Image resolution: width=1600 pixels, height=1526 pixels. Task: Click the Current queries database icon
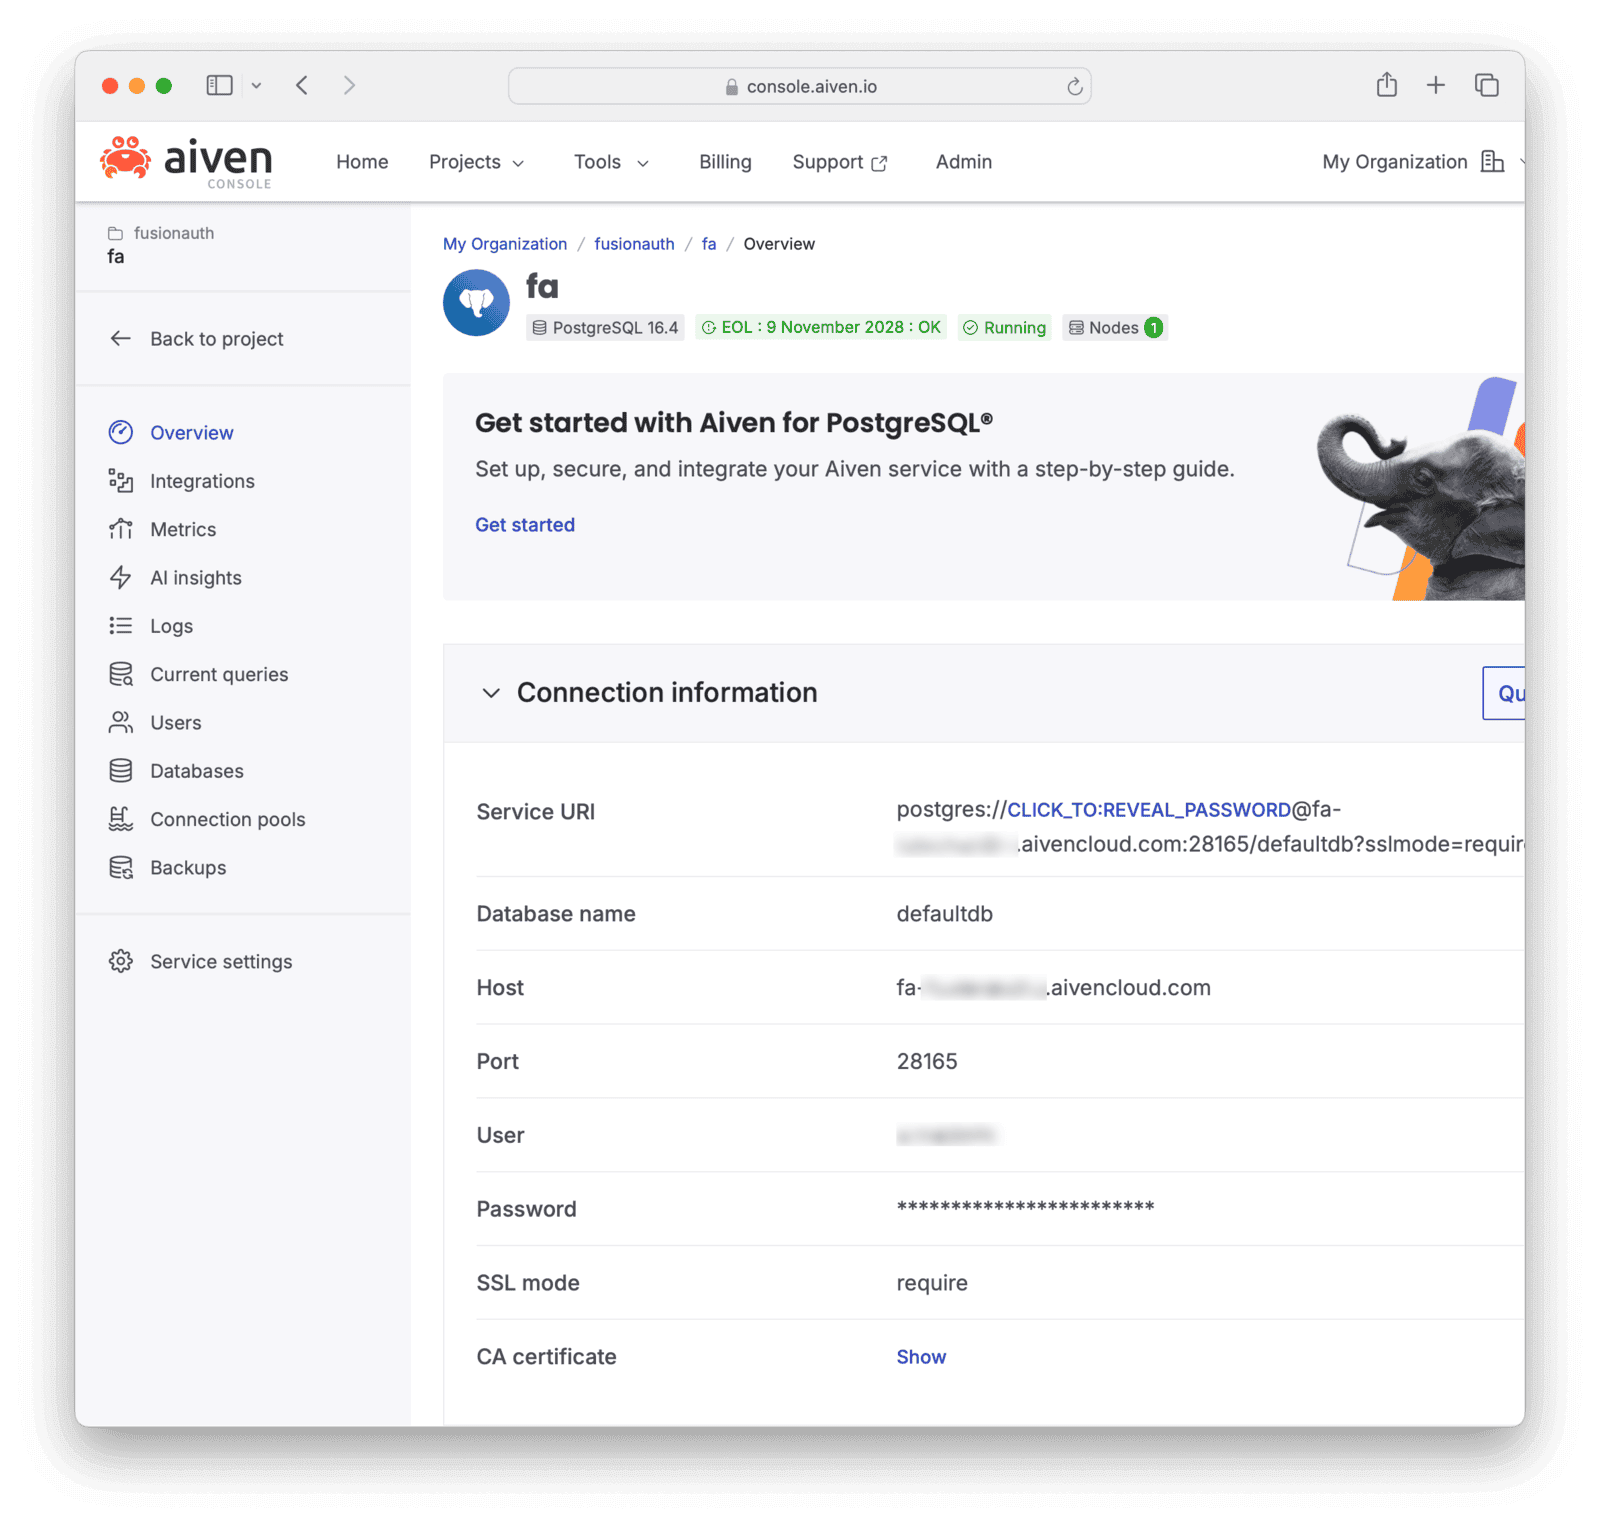[x=121, y=674]
